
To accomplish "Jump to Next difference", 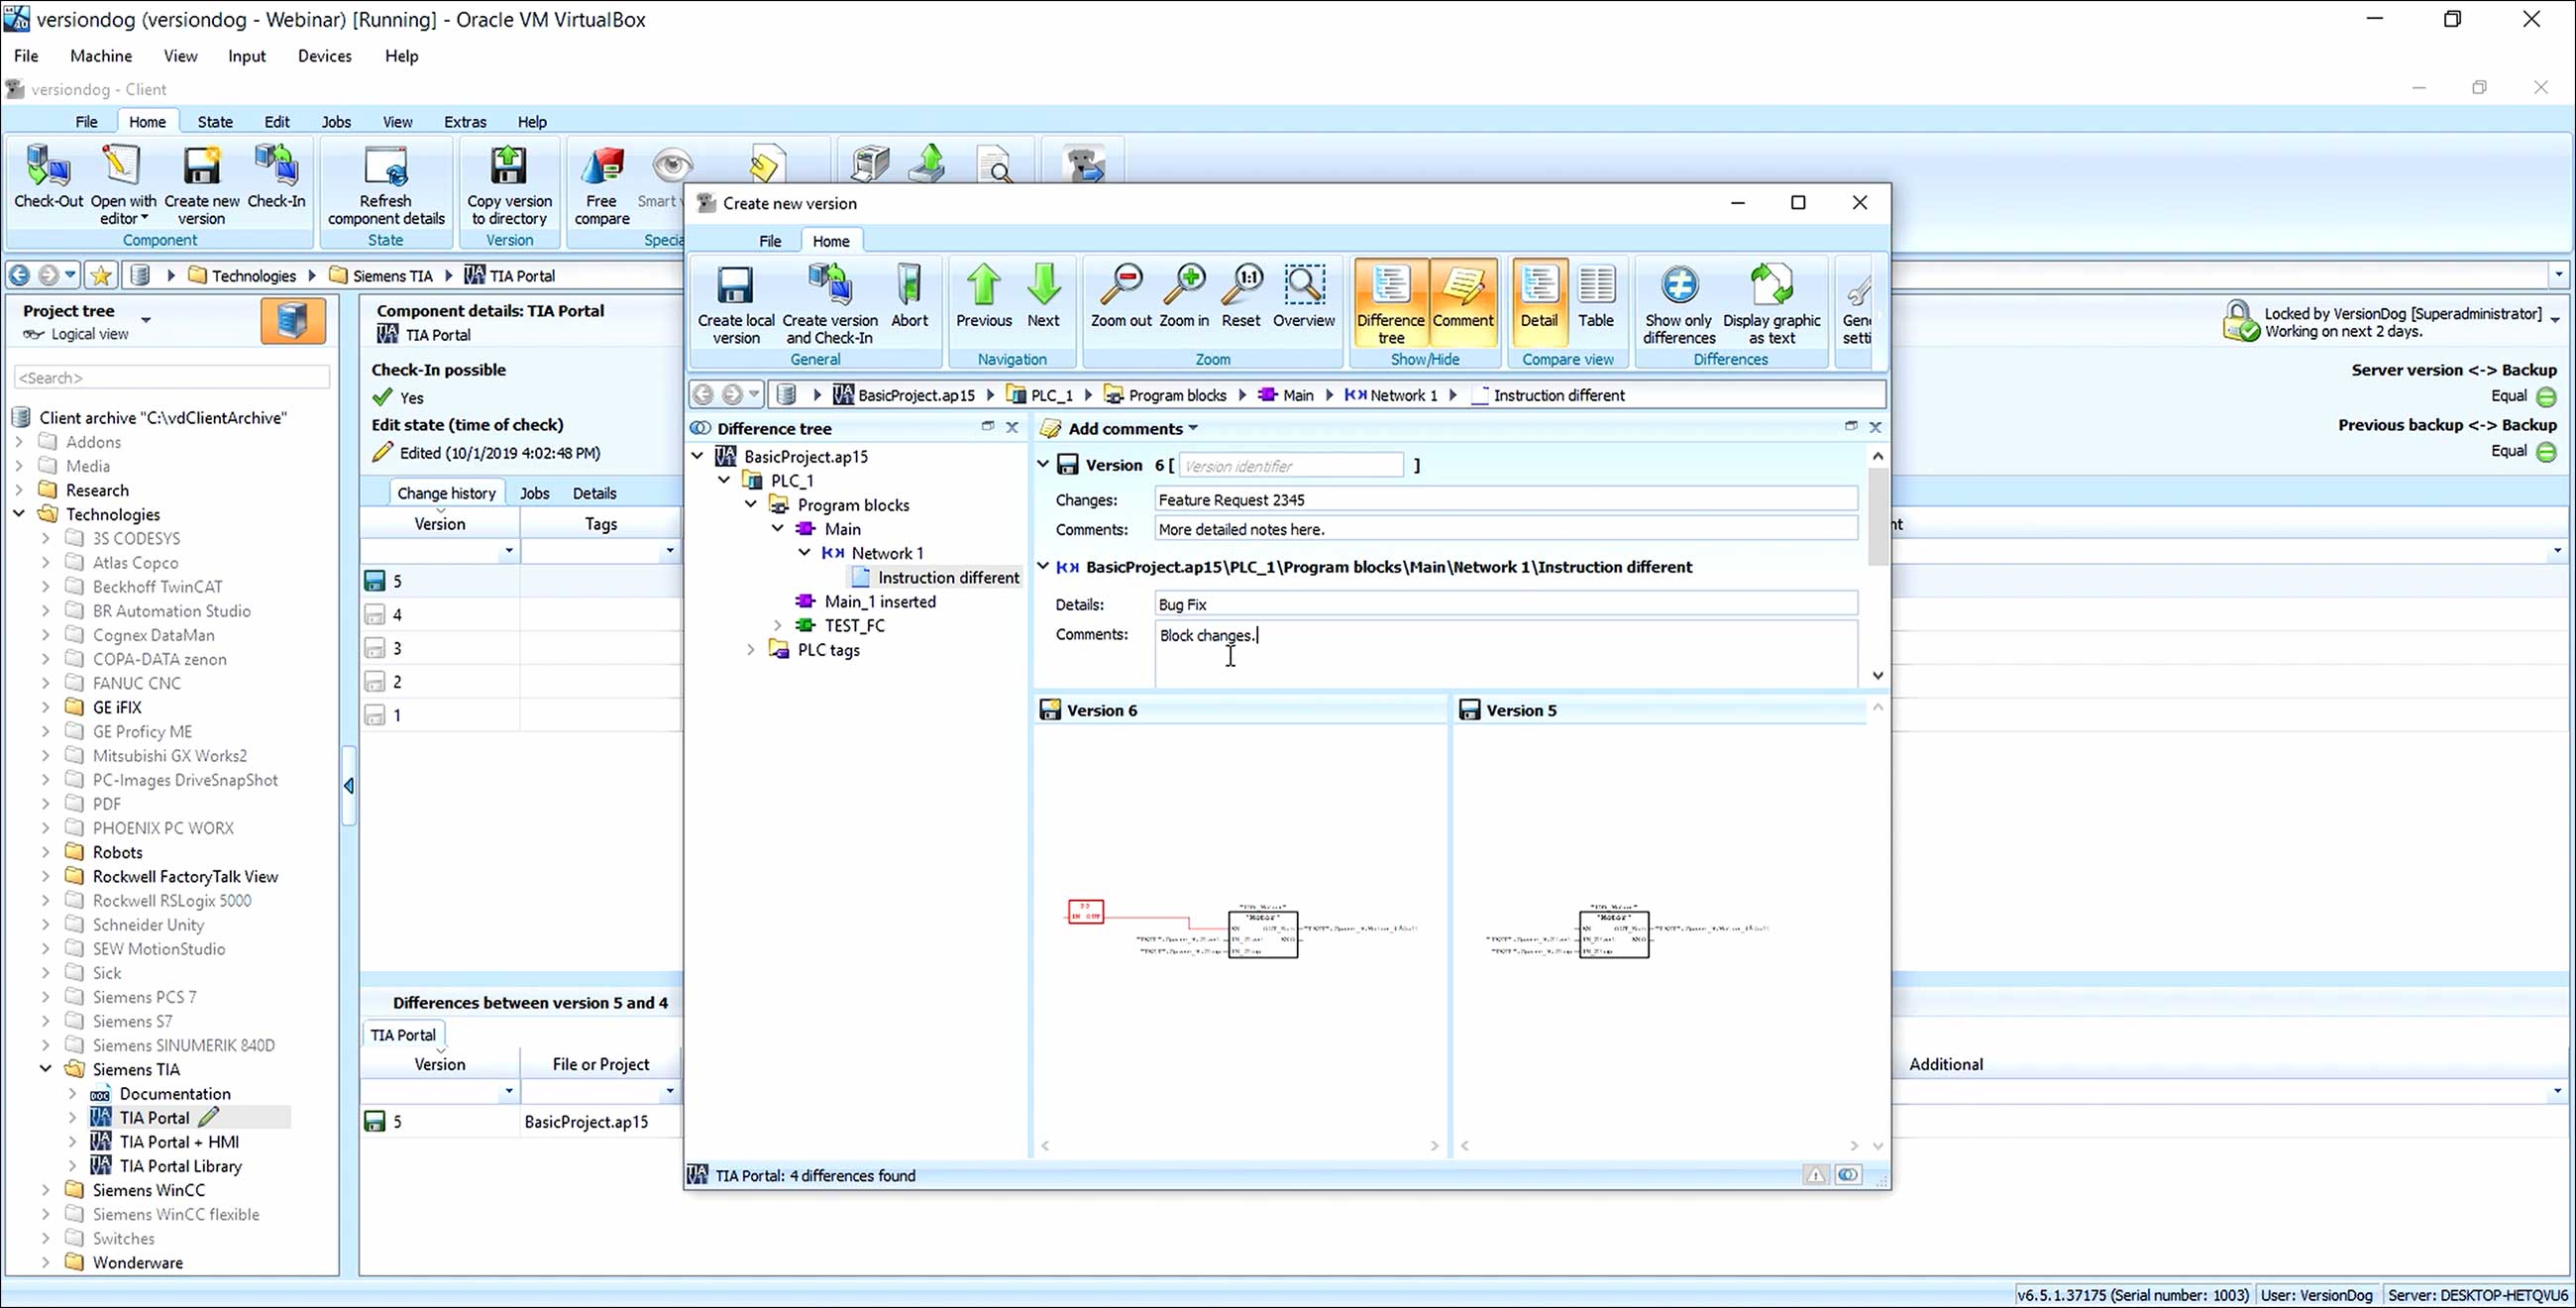I will pyautogui.click(x=1043, y=295).
